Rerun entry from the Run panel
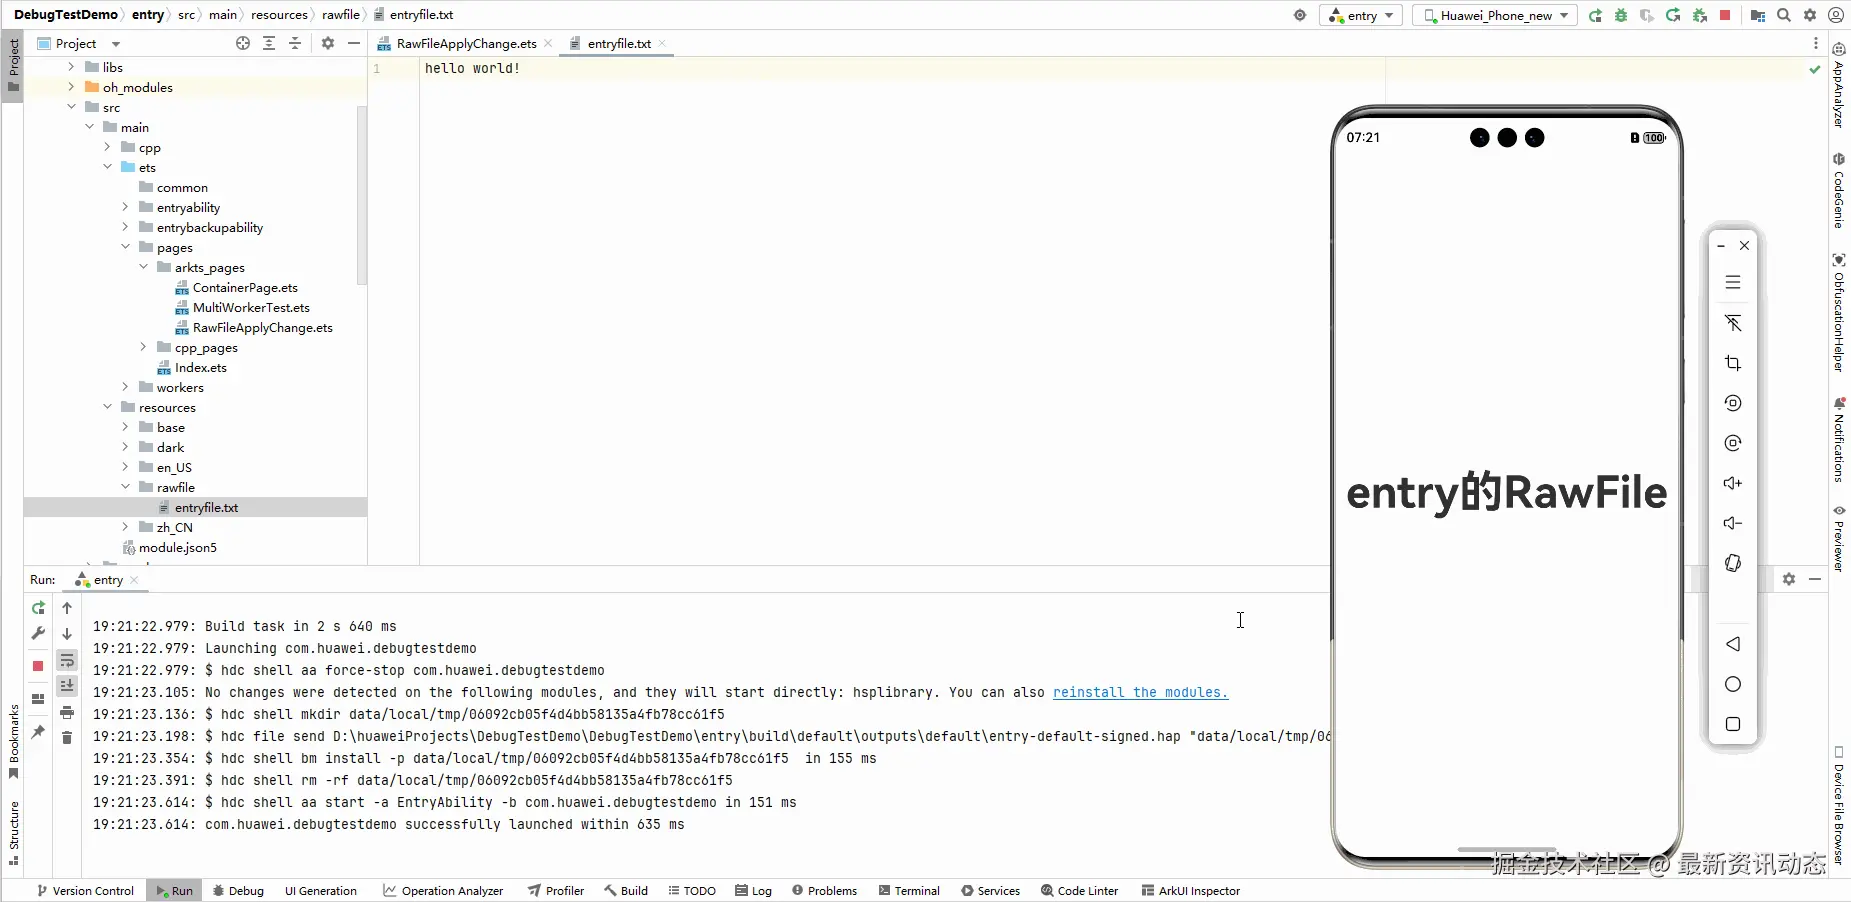The width and height of the screenshot is (1851, 902). point(38,608)
